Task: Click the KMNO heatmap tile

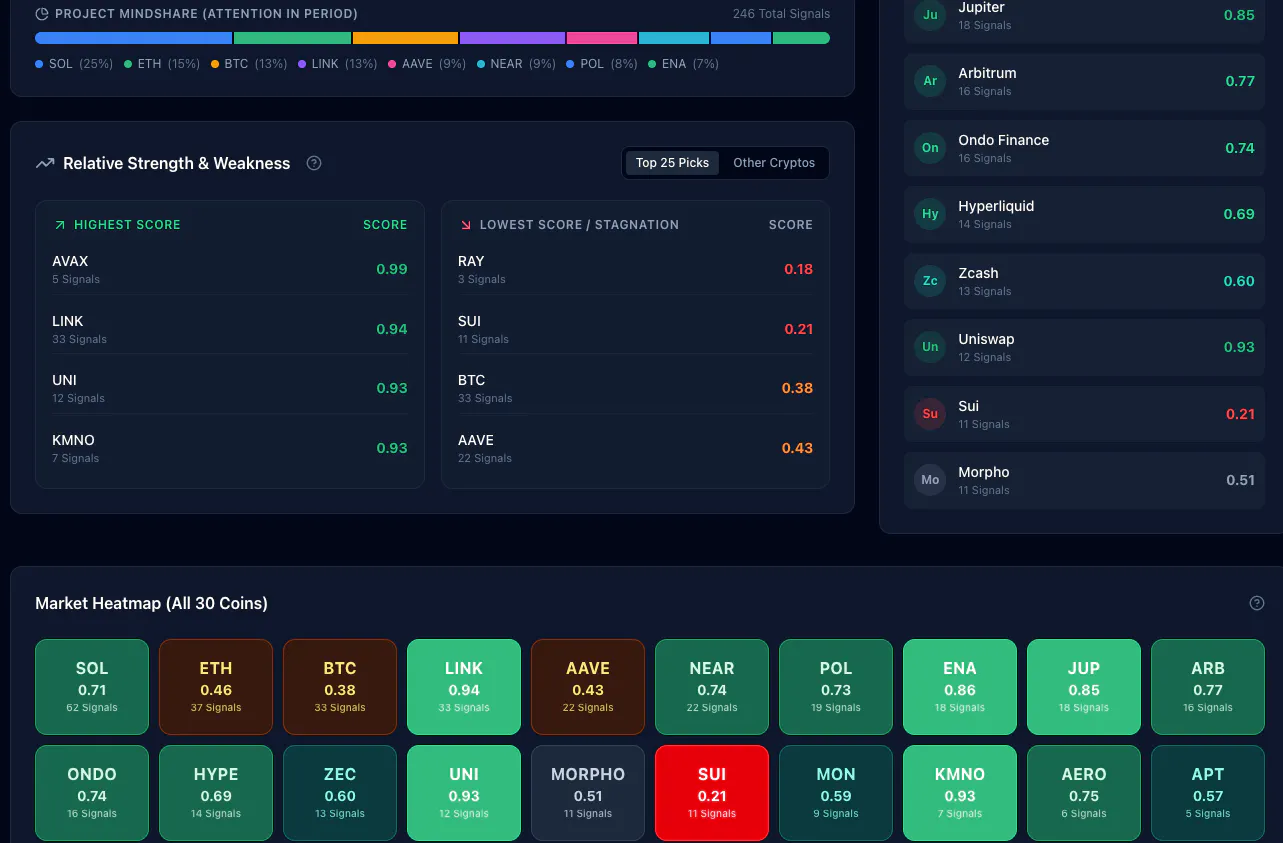Action: (x=960, y=793)
